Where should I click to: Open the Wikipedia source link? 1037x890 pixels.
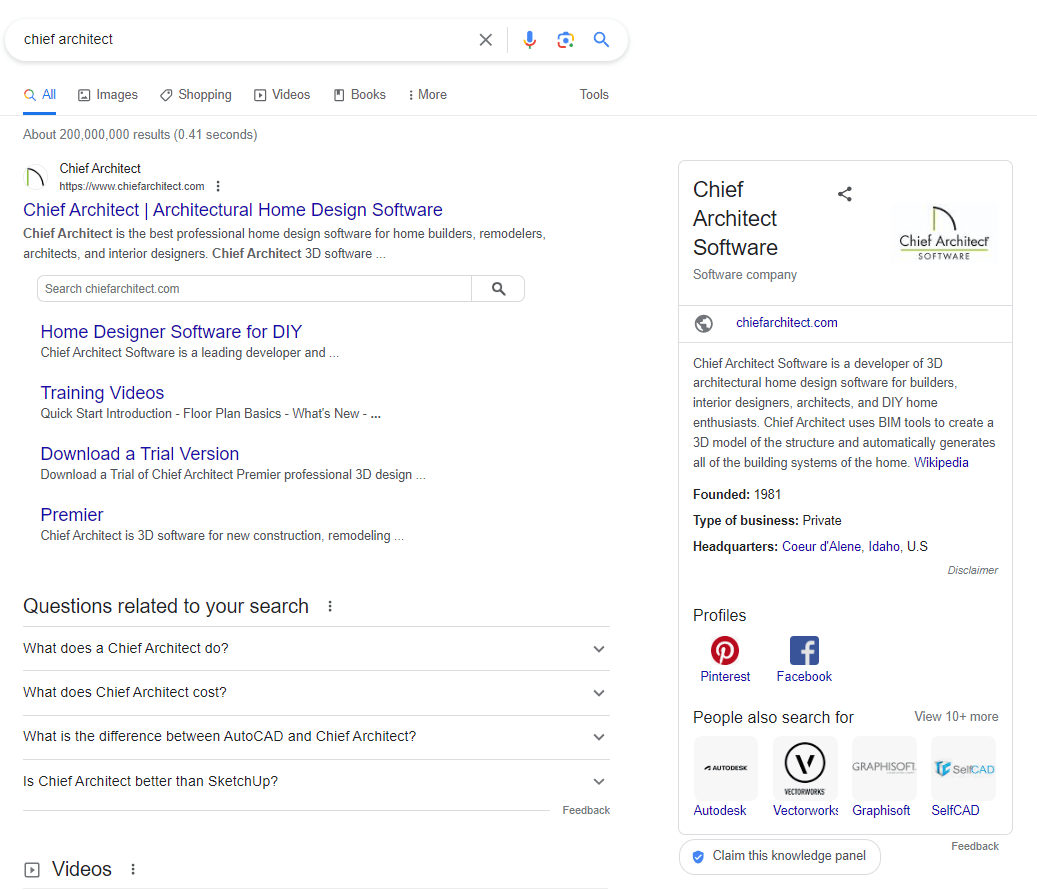coord(941,463)
